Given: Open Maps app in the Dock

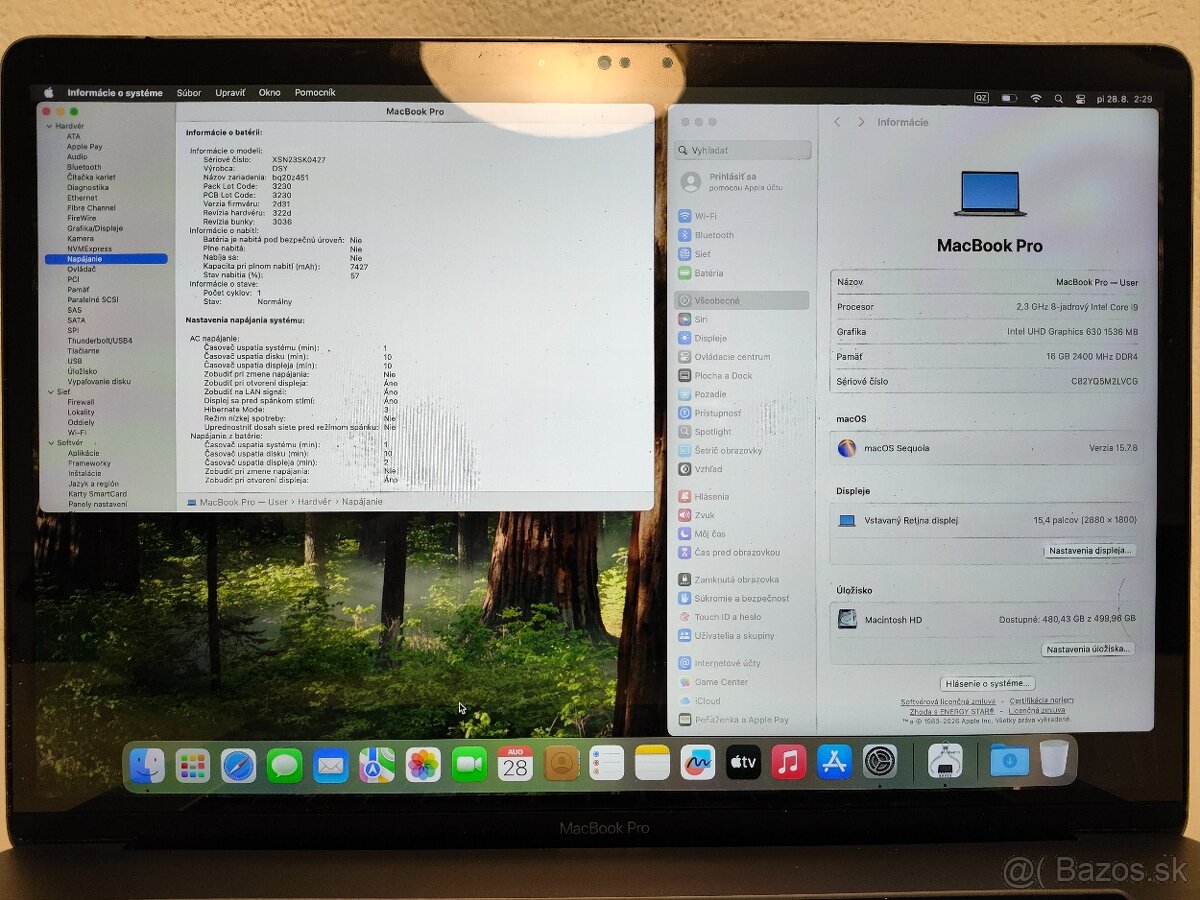Looking at the screenshot, I should [377, 765].
